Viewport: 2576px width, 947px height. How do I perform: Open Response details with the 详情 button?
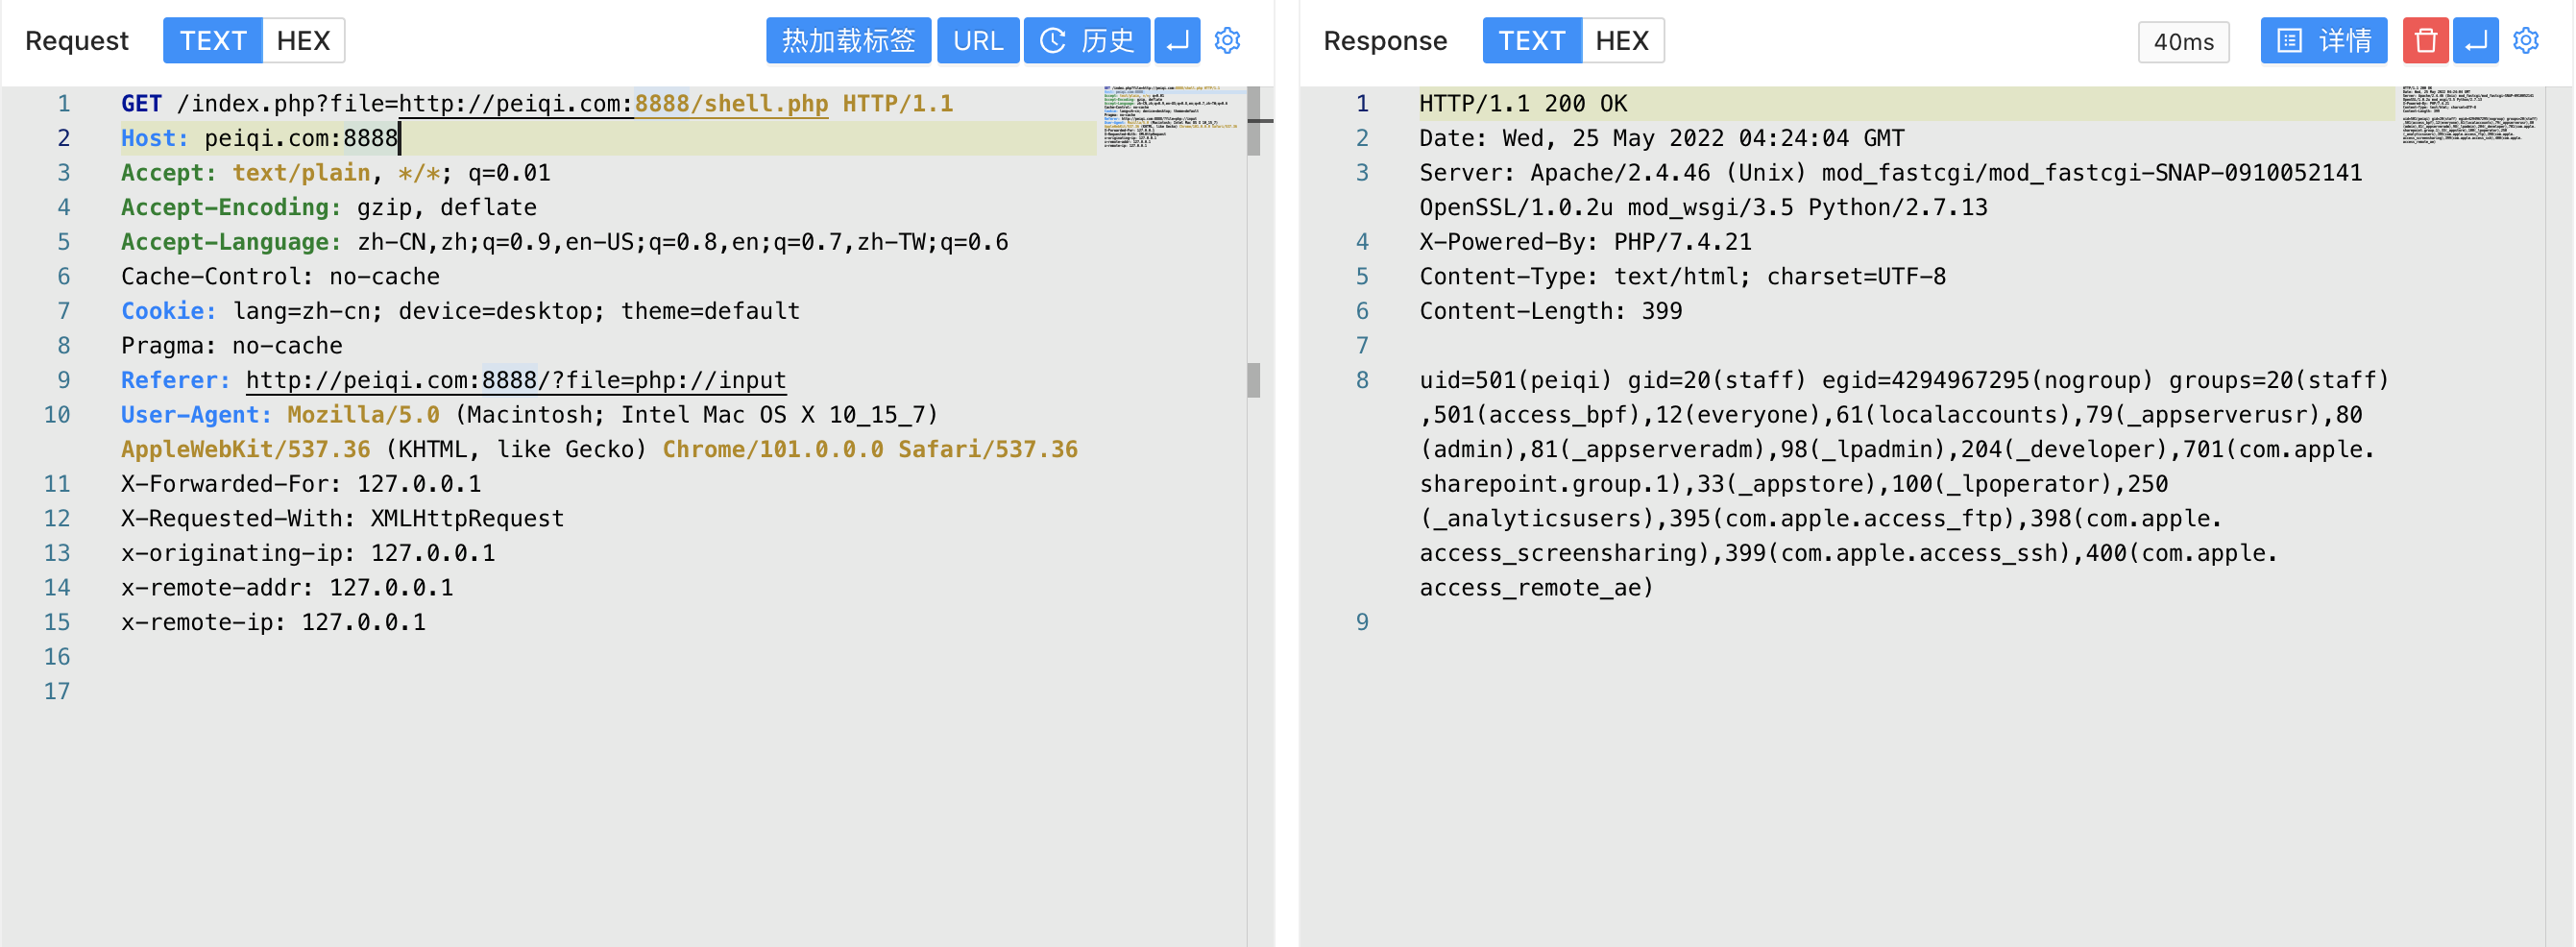click(x=2324, y=40)
